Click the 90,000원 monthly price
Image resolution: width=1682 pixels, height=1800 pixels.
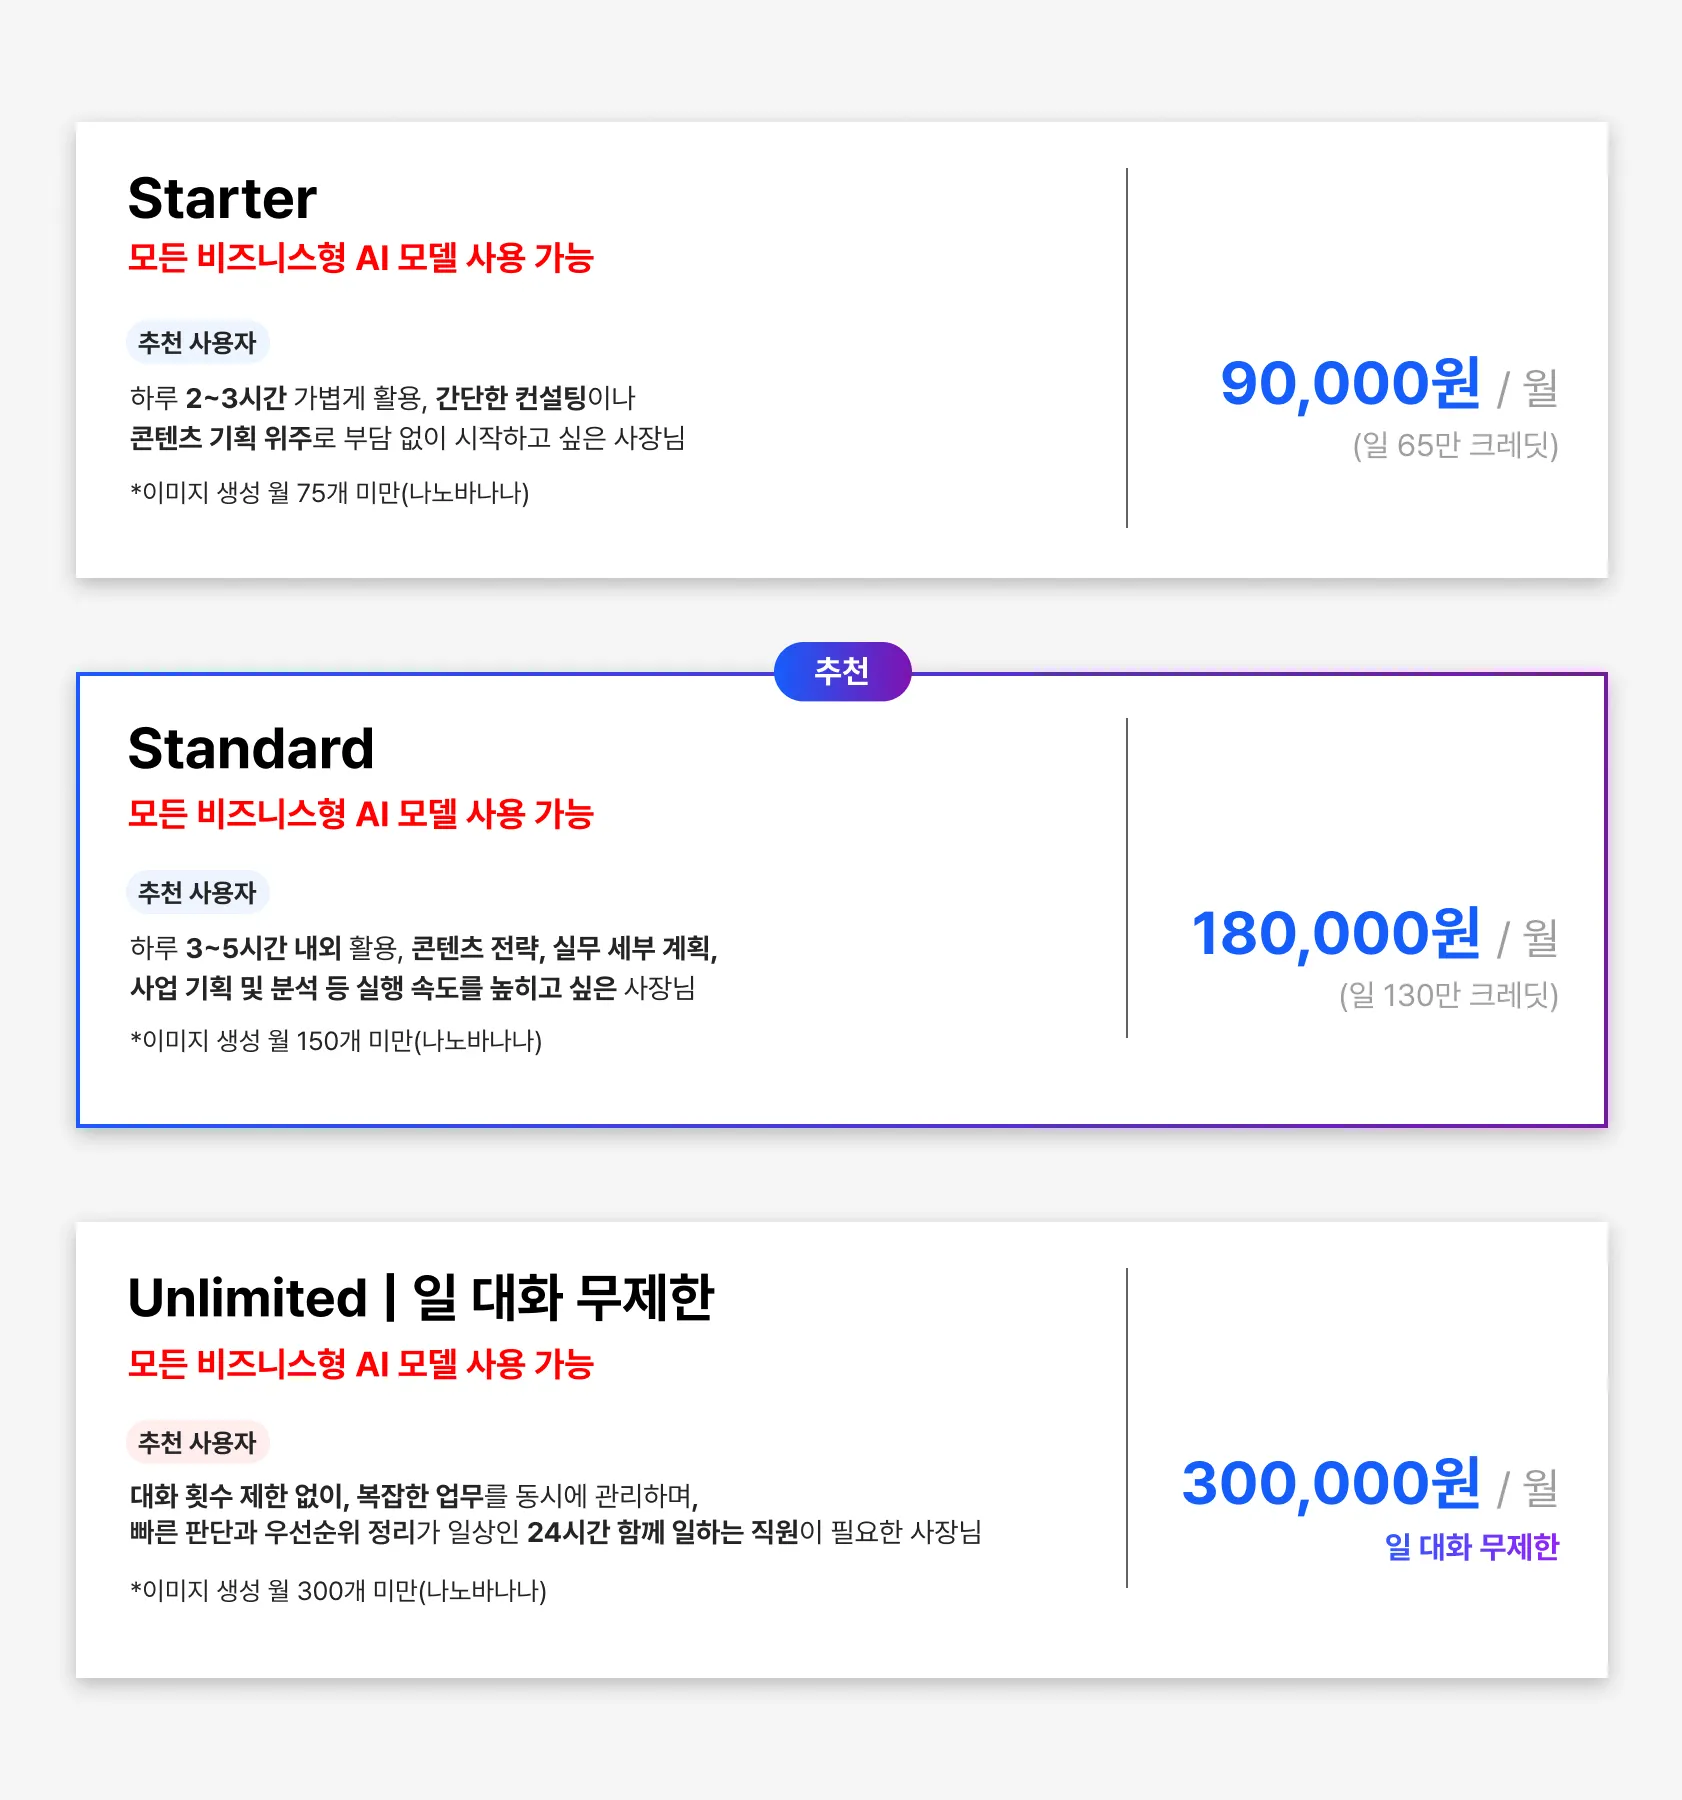[x=1350, y=384]
